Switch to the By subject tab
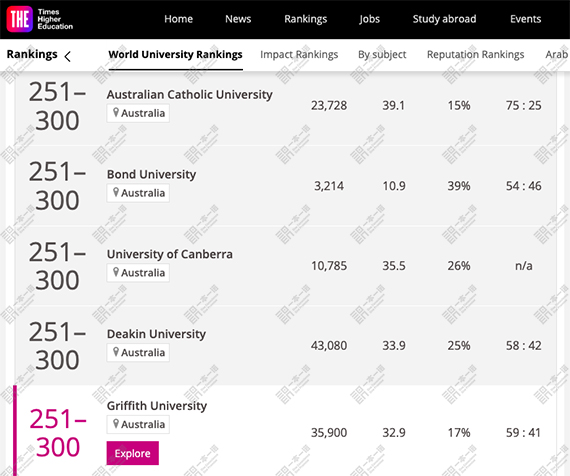The image size is (570, 476). click(x=382, y=55)
